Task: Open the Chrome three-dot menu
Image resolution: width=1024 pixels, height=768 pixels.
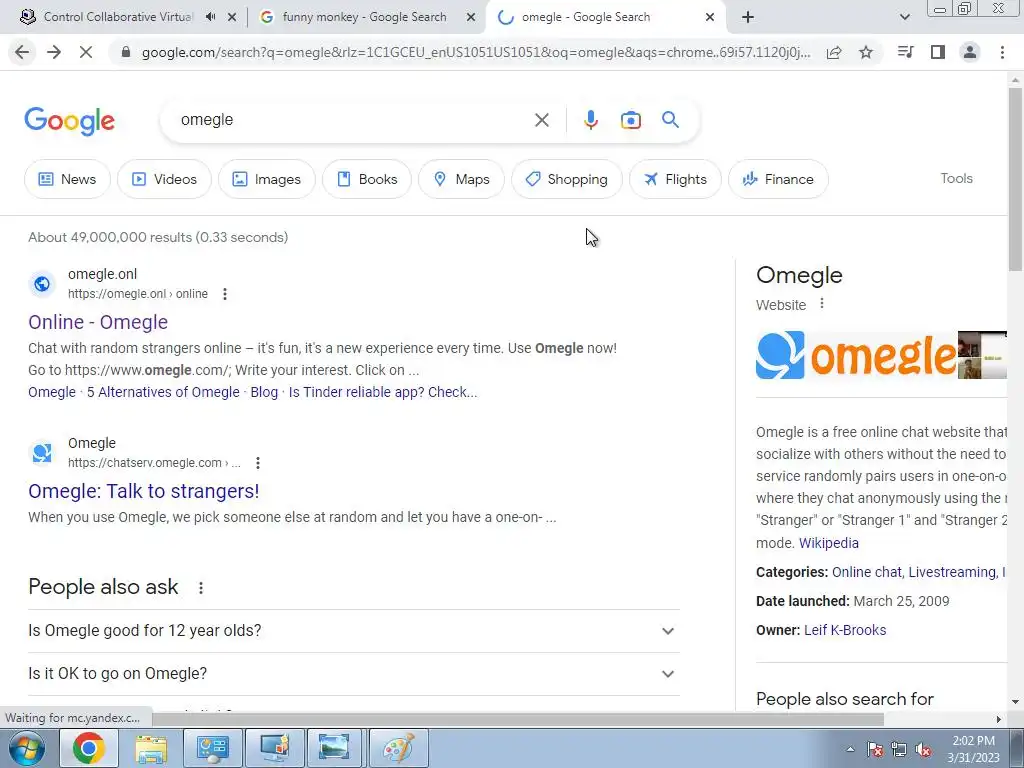Action: pos(1002,52)
